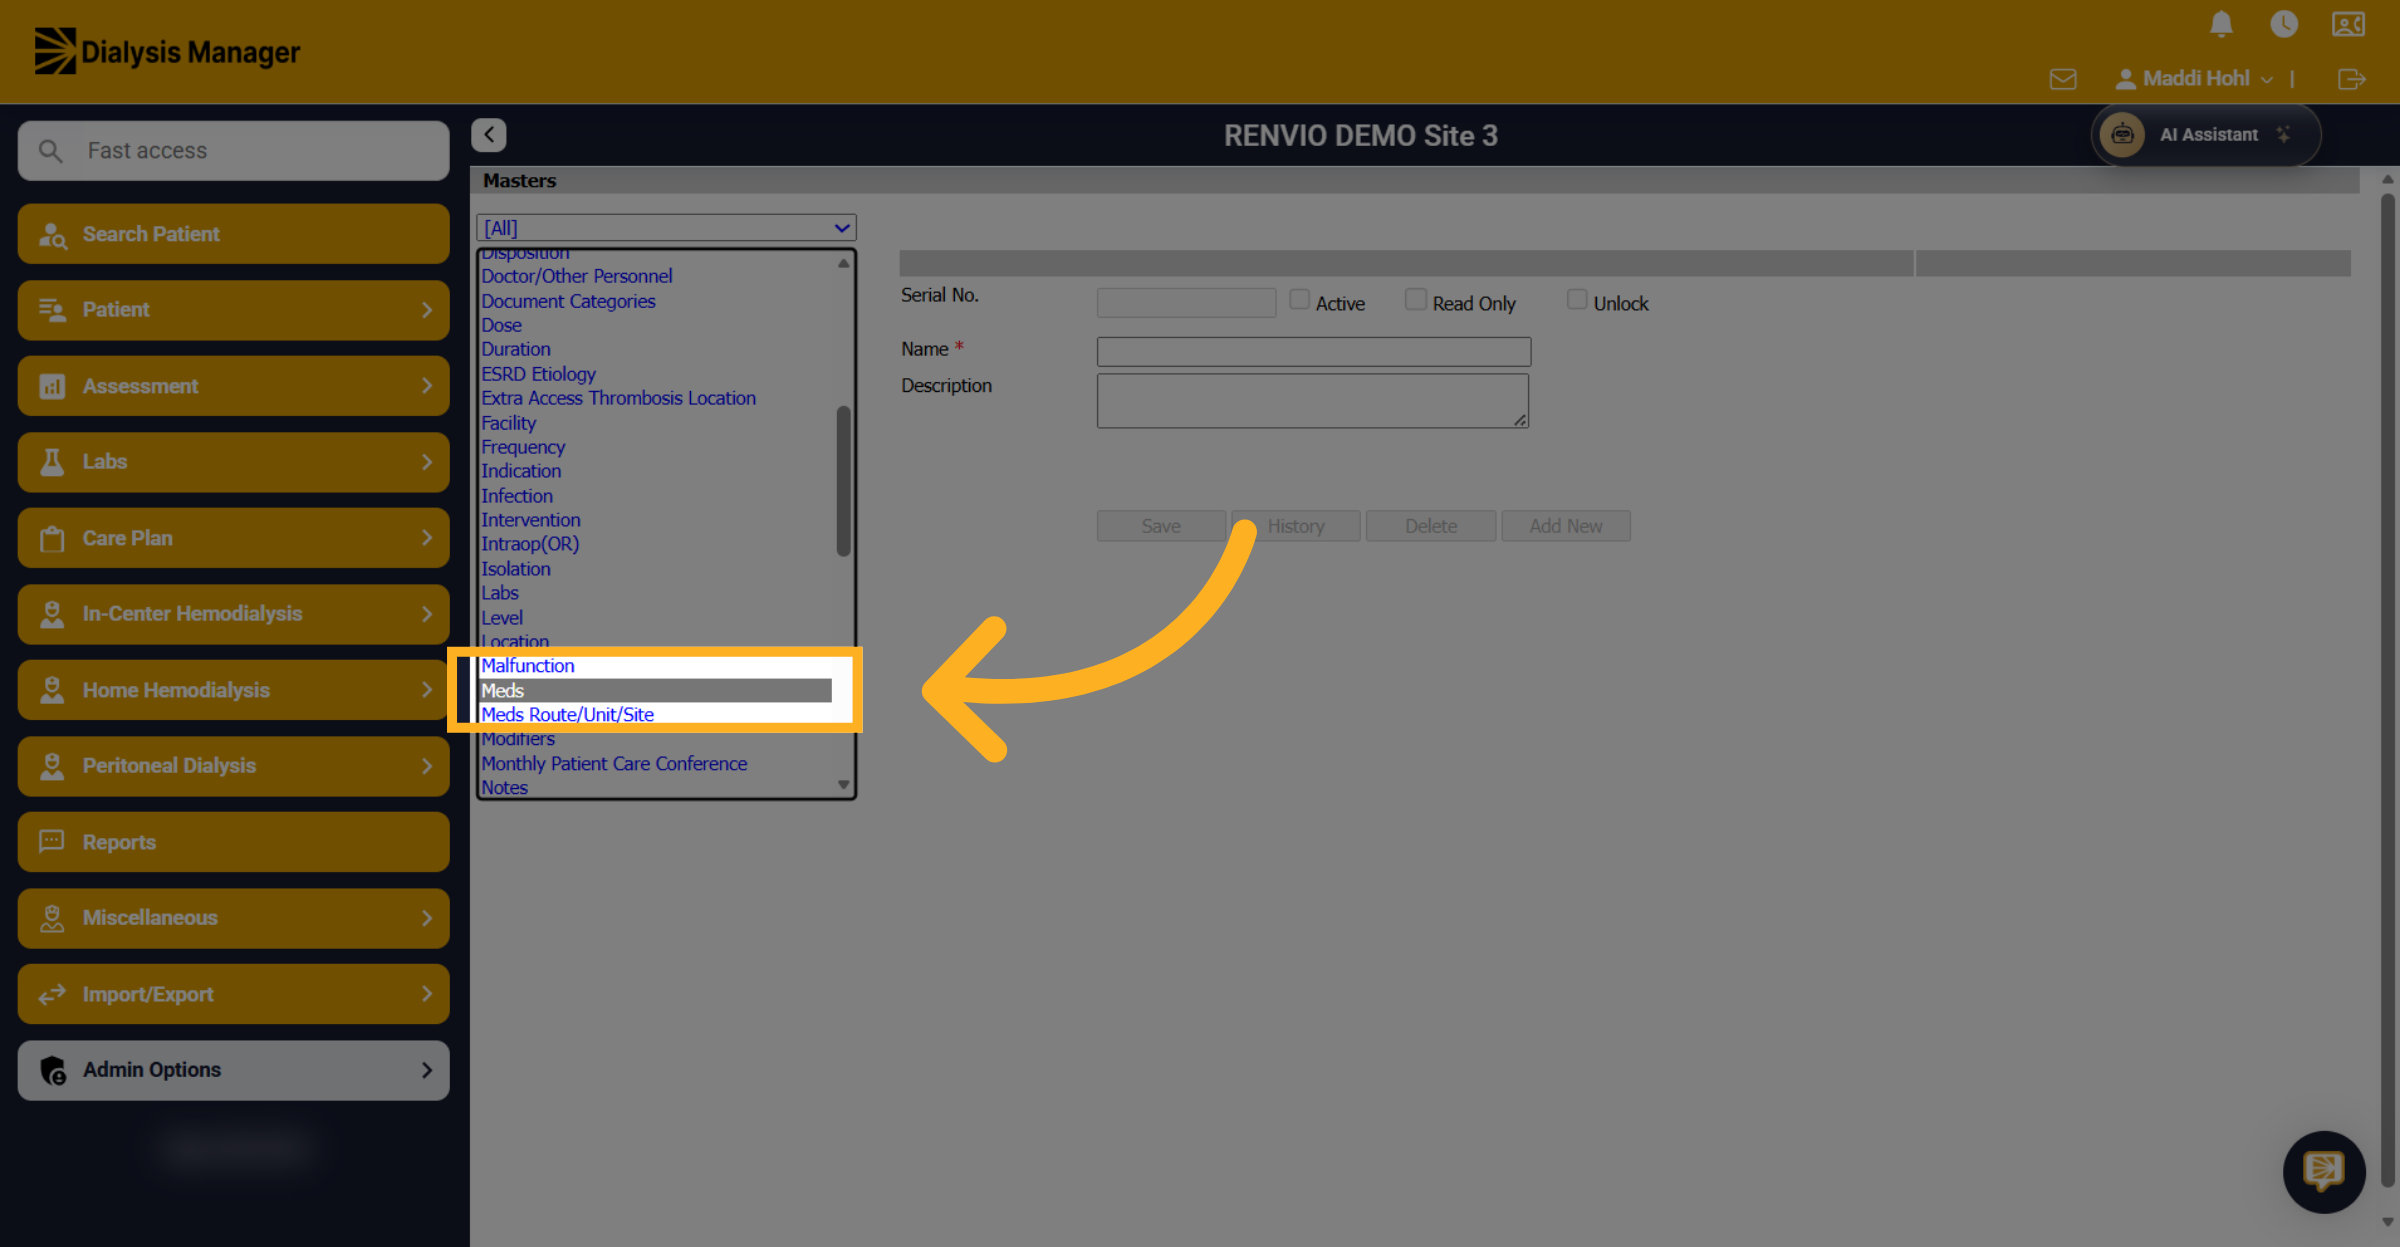The height and width of the screenshot is (1247, 2400).
Task: Click the clock history icon
Action: point(2284,24)
